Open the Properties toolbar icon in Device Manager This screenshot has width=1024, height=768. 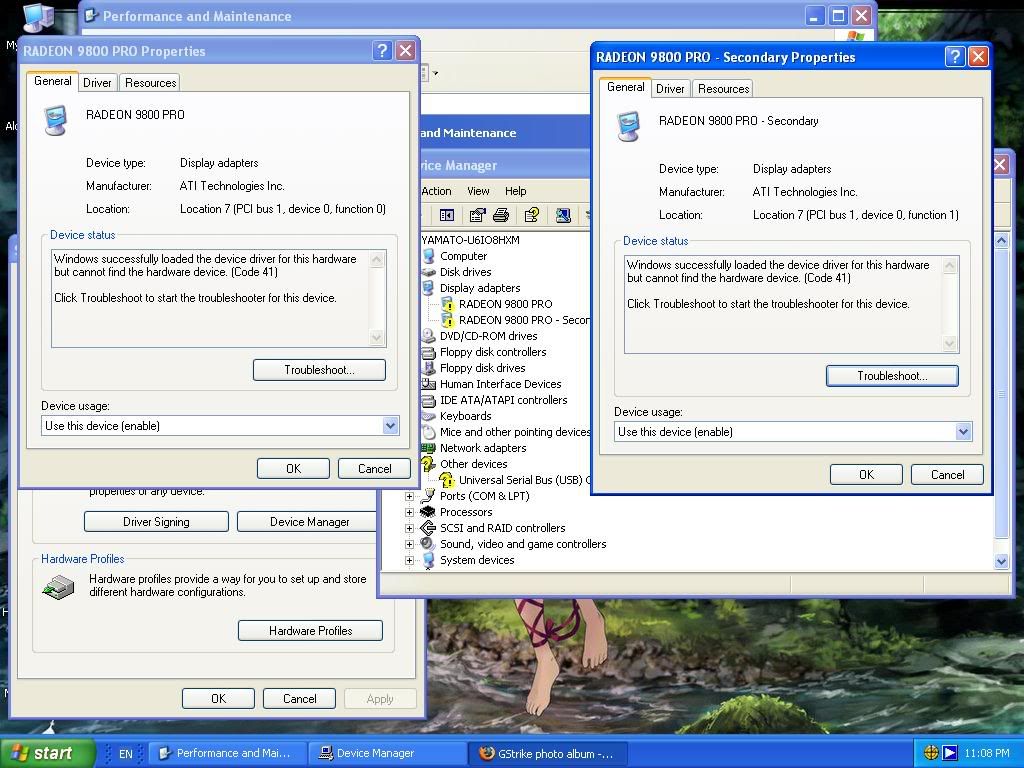click(477, 215)
